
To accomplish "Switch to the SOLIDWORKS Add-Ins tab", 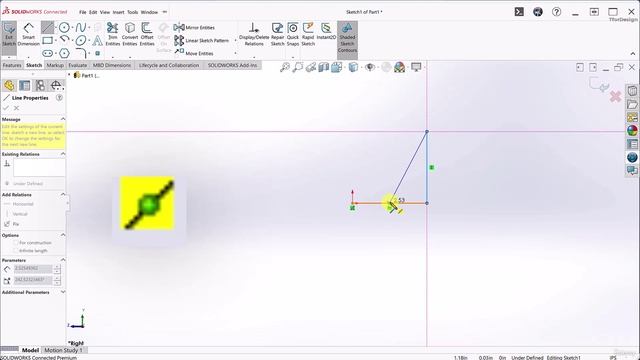I will (x=232, y=65).
